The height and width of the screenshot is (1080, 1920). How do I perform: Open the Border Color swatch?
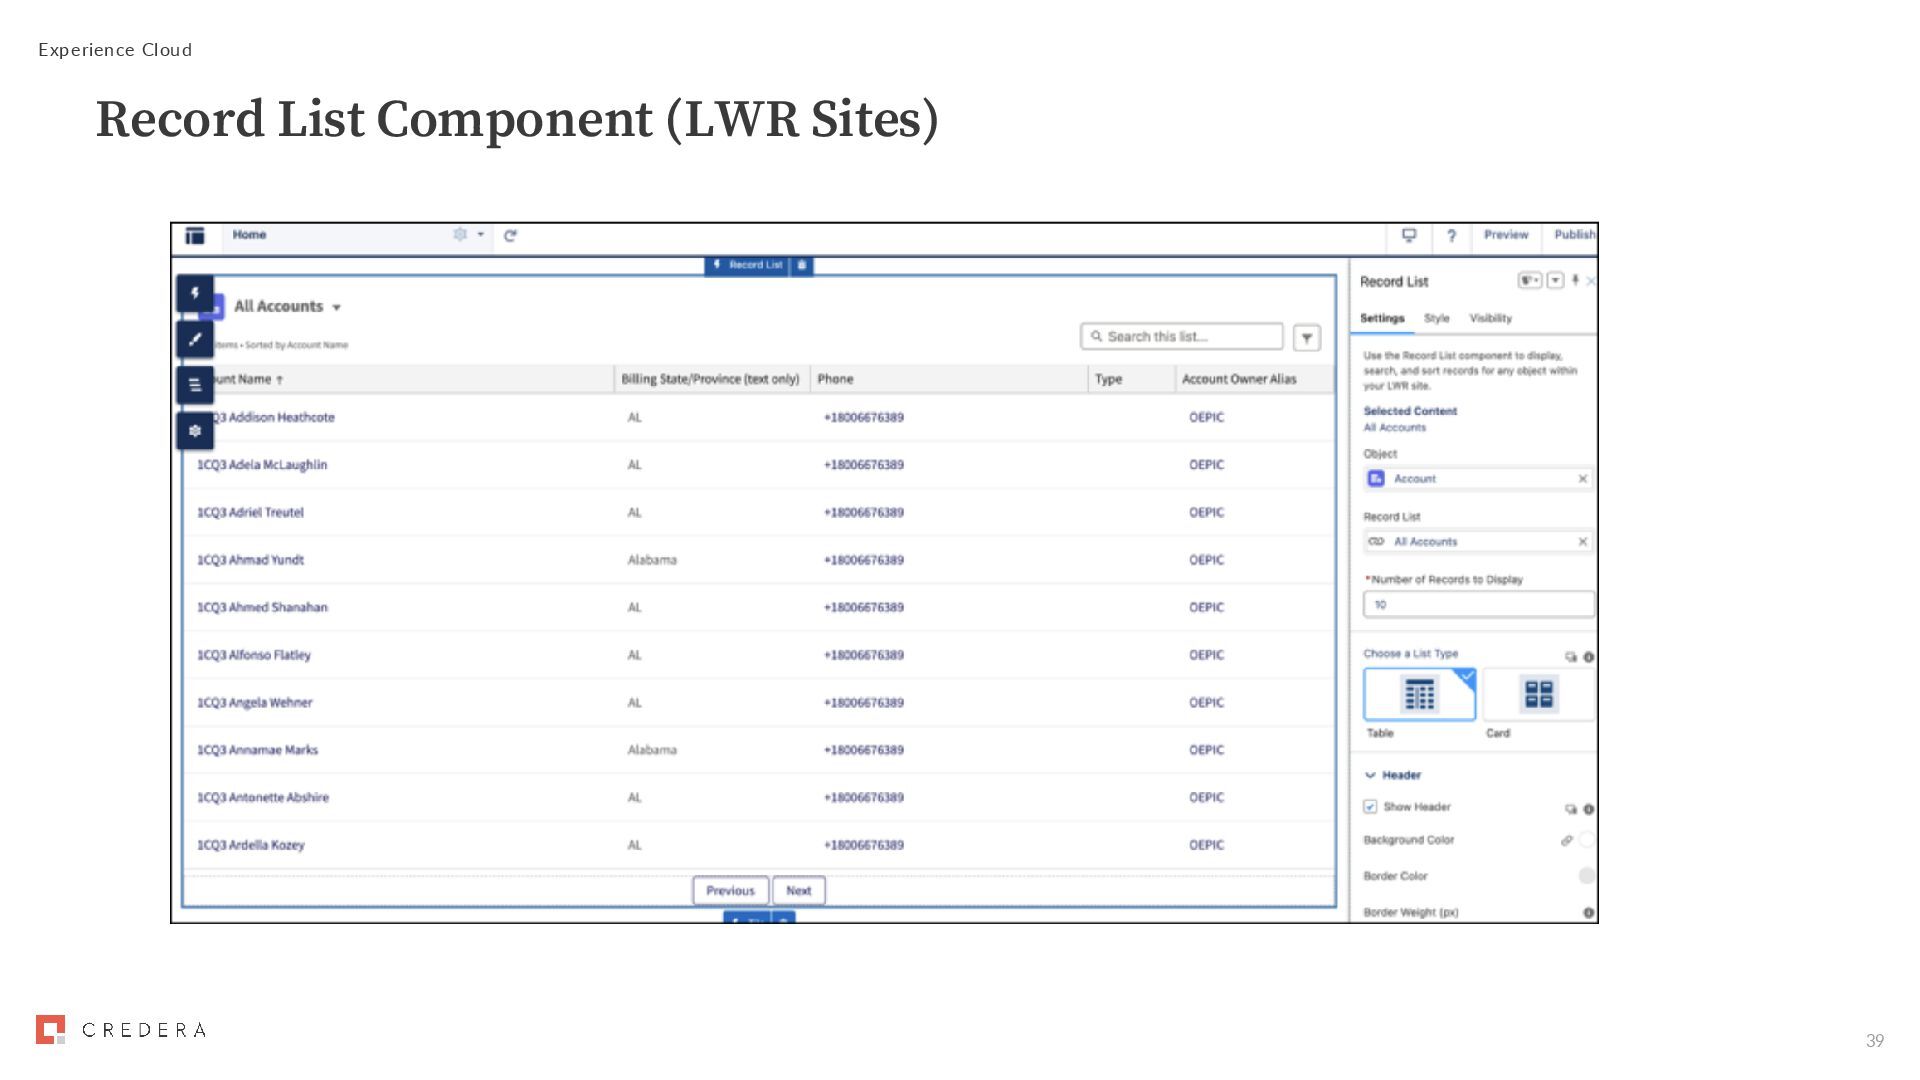coord(1586,876)
